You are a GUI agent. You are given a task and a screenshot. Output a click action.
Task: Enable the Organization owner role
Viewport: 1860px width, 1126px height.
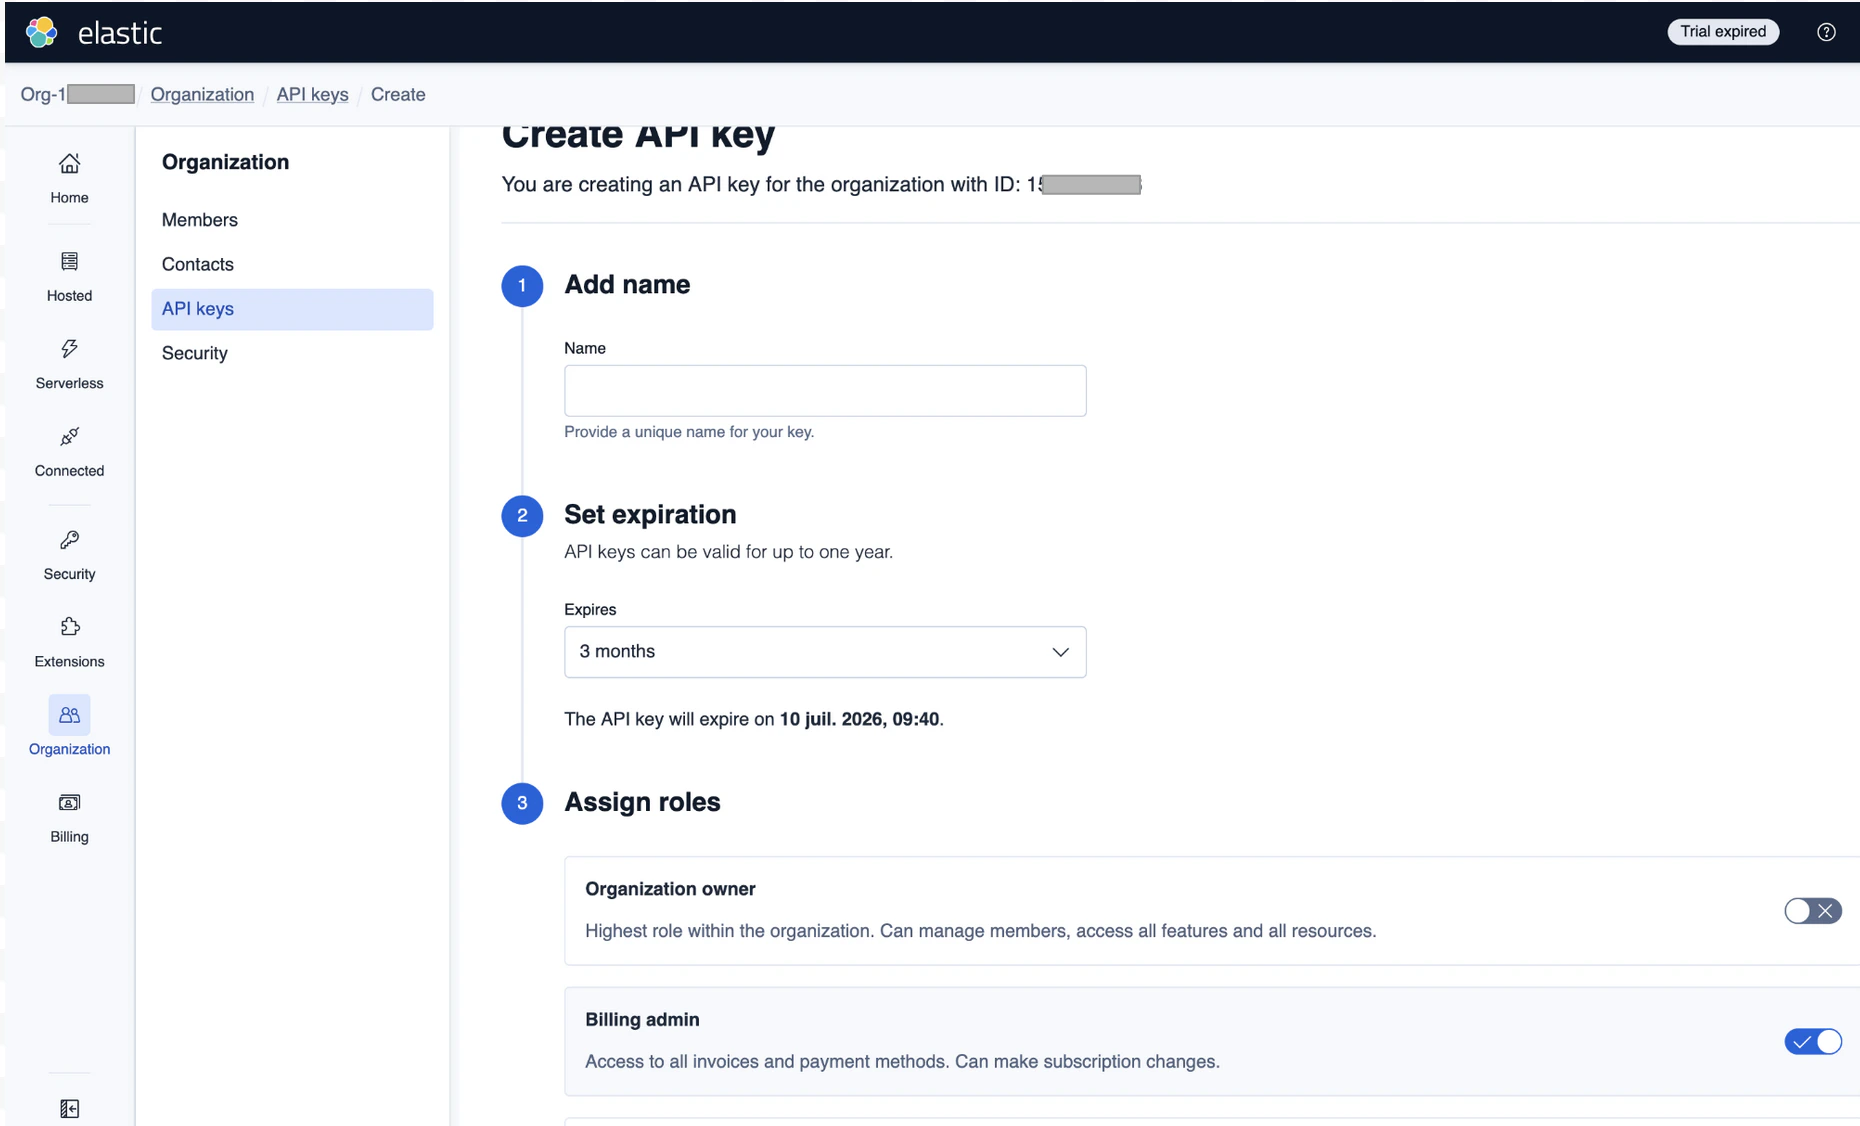[x=1812, y=911]
